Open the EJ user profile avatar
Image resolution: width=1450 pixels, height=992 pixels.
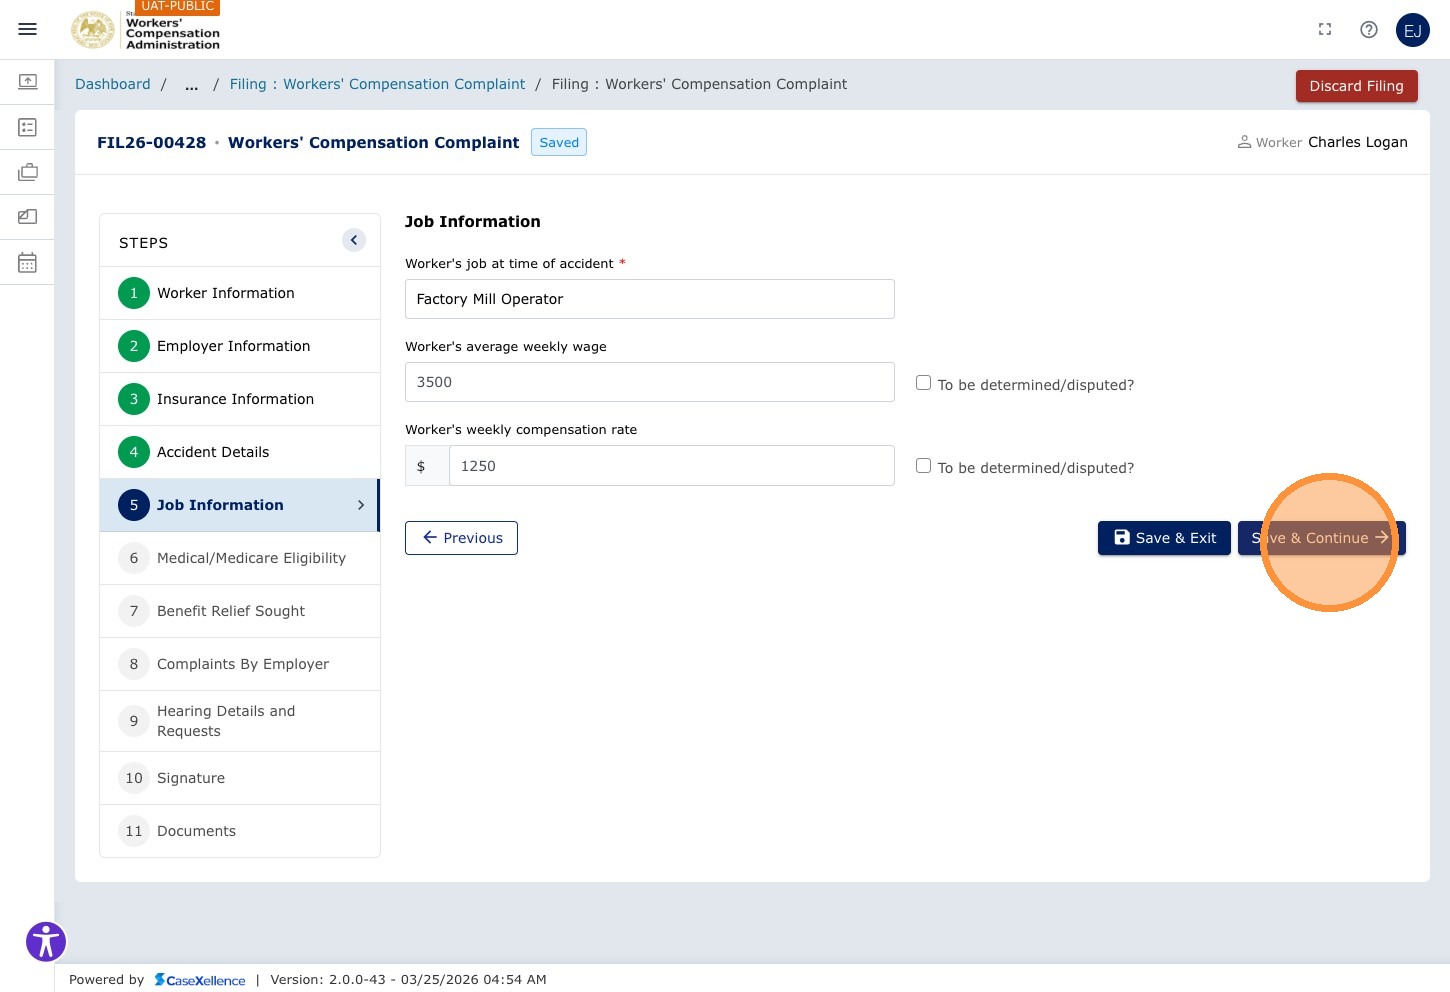tap(1413, 30)
